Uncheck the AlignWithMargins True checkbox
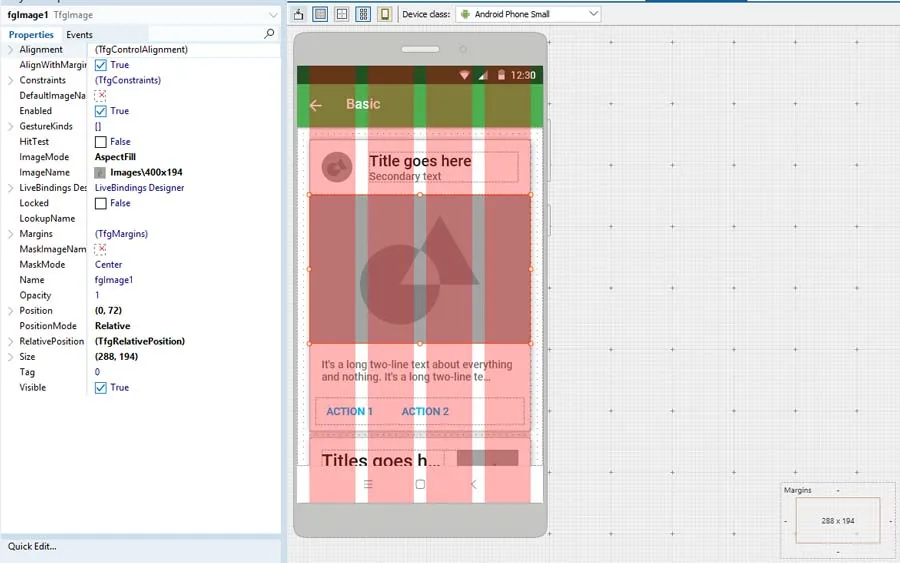The width and height of the screenshot is (900, 563). pyautogui.click(x=100, y=65)
